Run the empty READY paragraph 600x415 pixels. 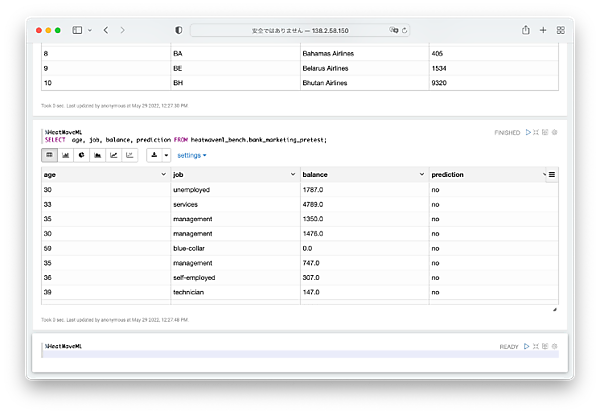pyautogui.click(x=529, y=347)
